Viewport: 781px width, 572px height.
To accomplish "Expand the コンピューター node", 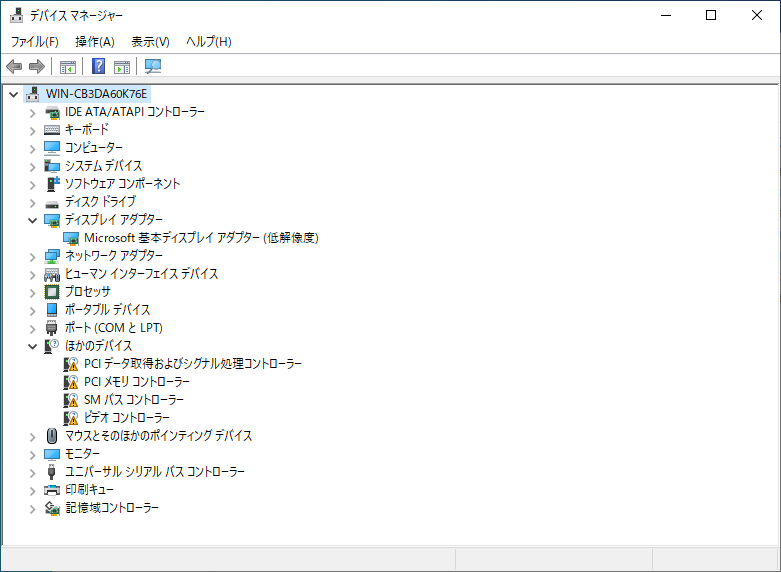I will tap(32, 149).
